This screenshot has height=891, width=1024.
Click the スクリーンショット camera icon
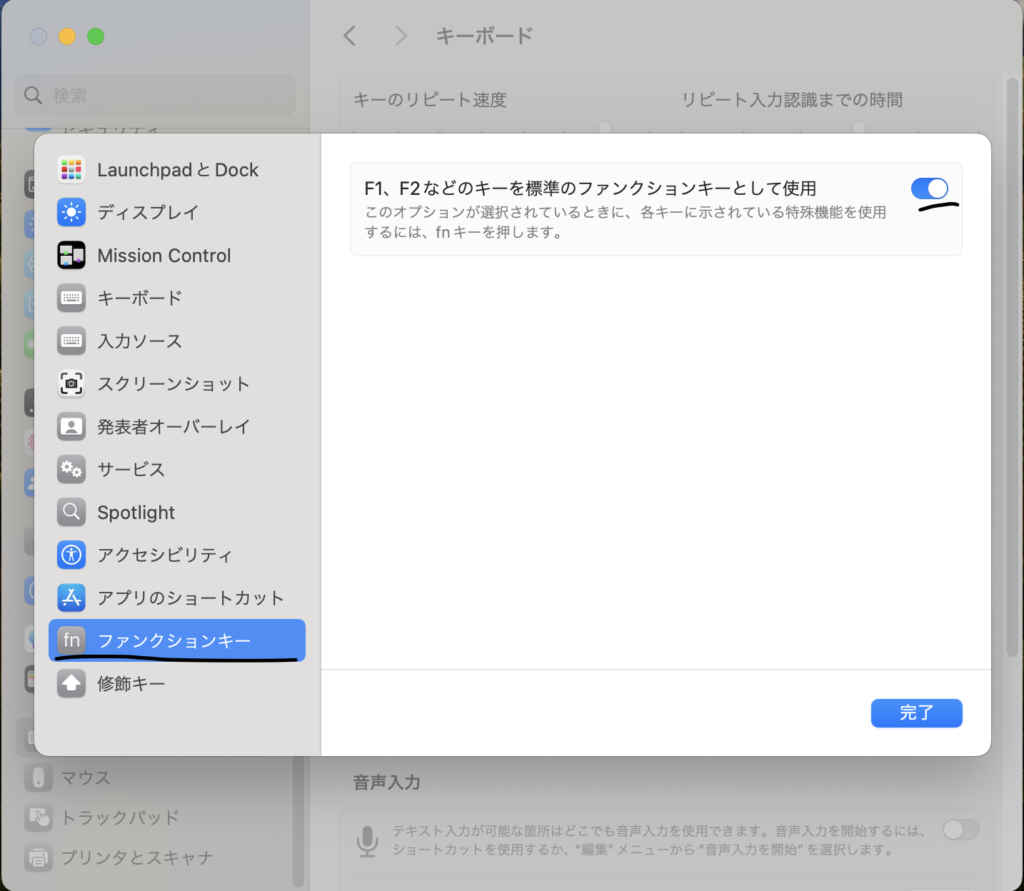71,383
